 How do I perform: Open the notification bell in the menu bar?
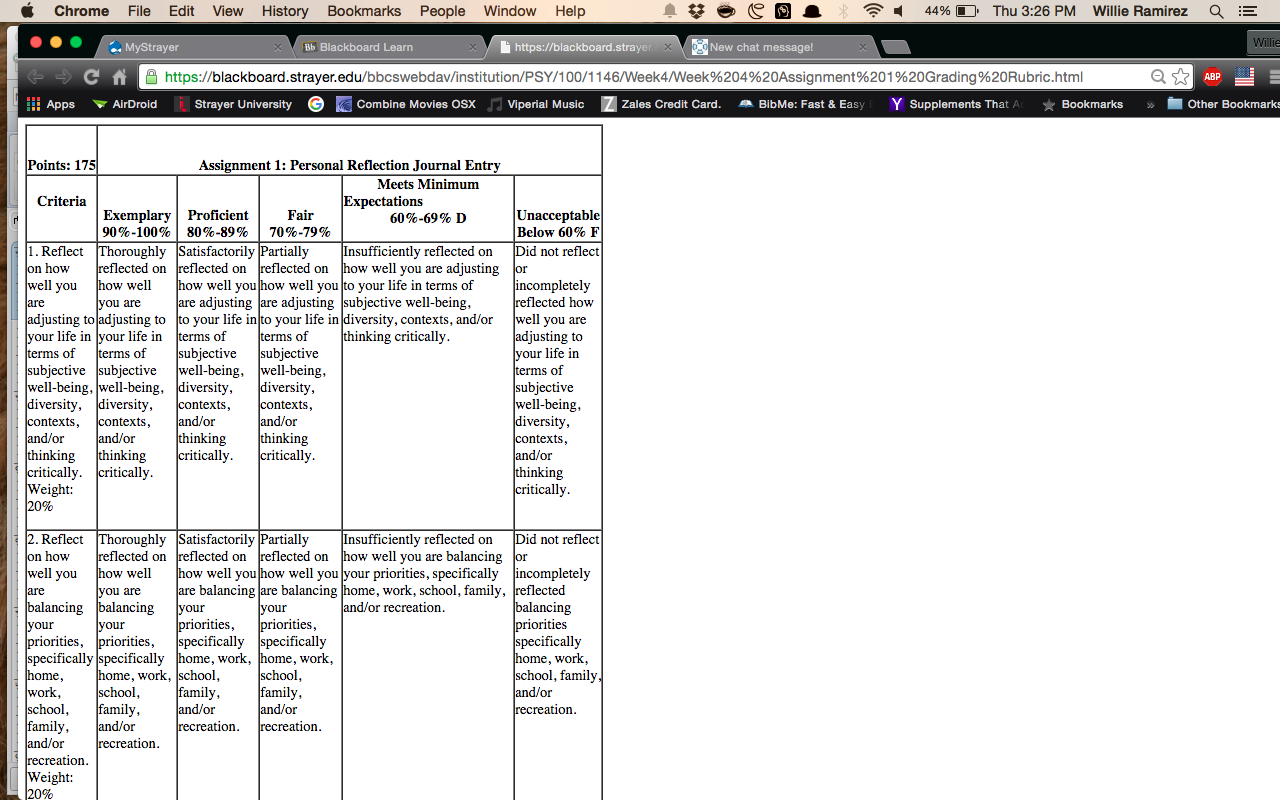click(x=669, y=11)
